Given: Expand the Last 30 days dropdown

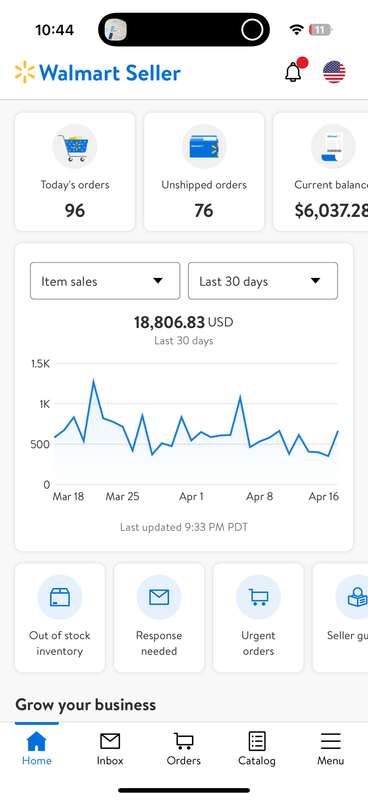Looking at the screenshot, I should click(263, 281).
